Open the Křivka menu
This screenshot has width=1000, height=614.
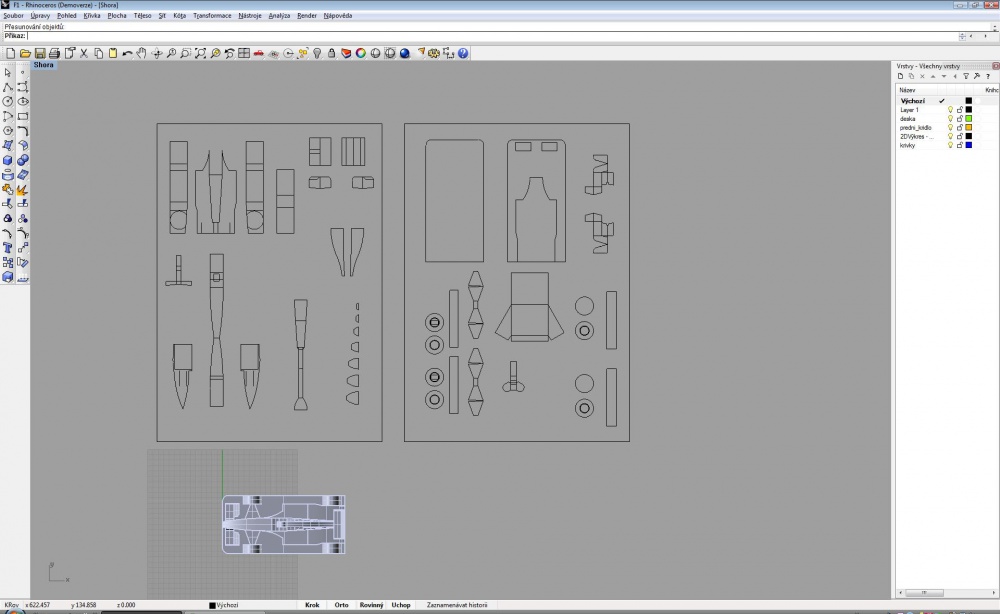pos(92,16)
